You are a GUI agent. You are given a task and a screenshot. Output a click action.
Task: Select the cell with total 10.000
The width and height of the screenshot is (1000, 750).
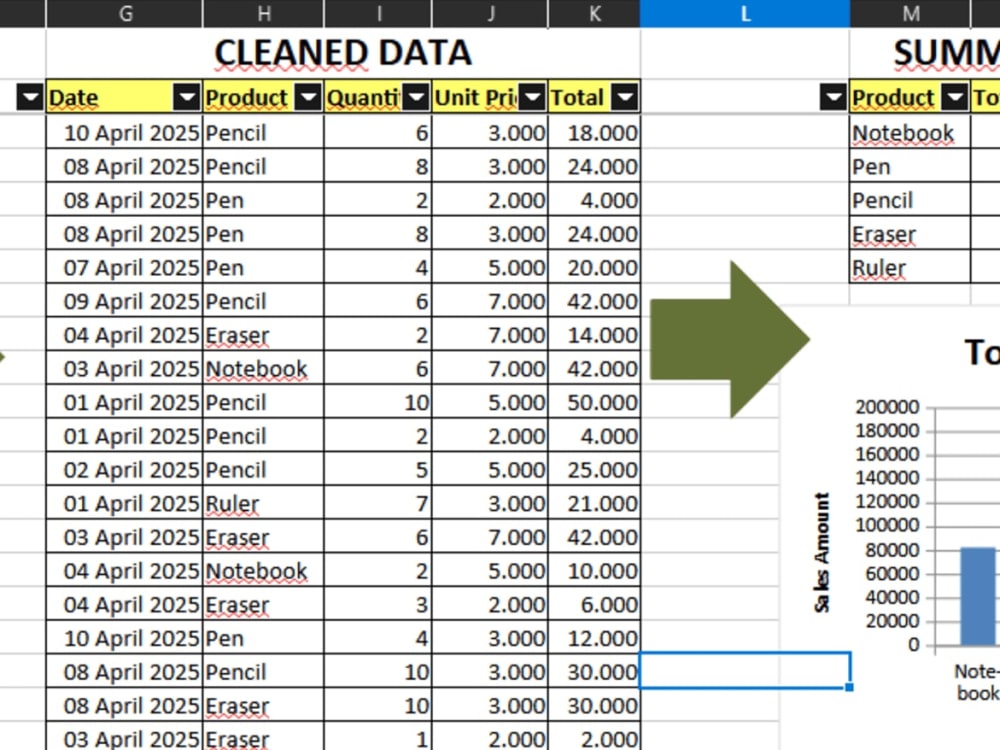click(594, 571)
